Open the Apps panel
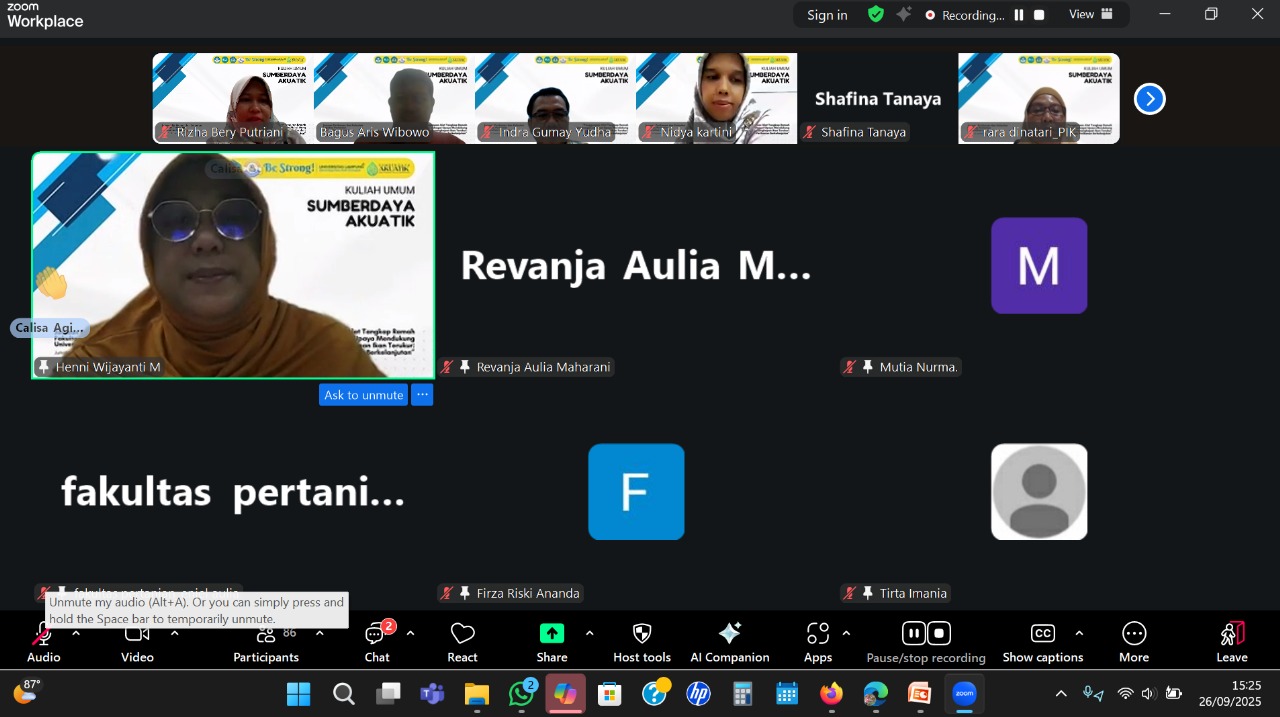Viewport: 1280px width, 717px height. click(818, 641)
